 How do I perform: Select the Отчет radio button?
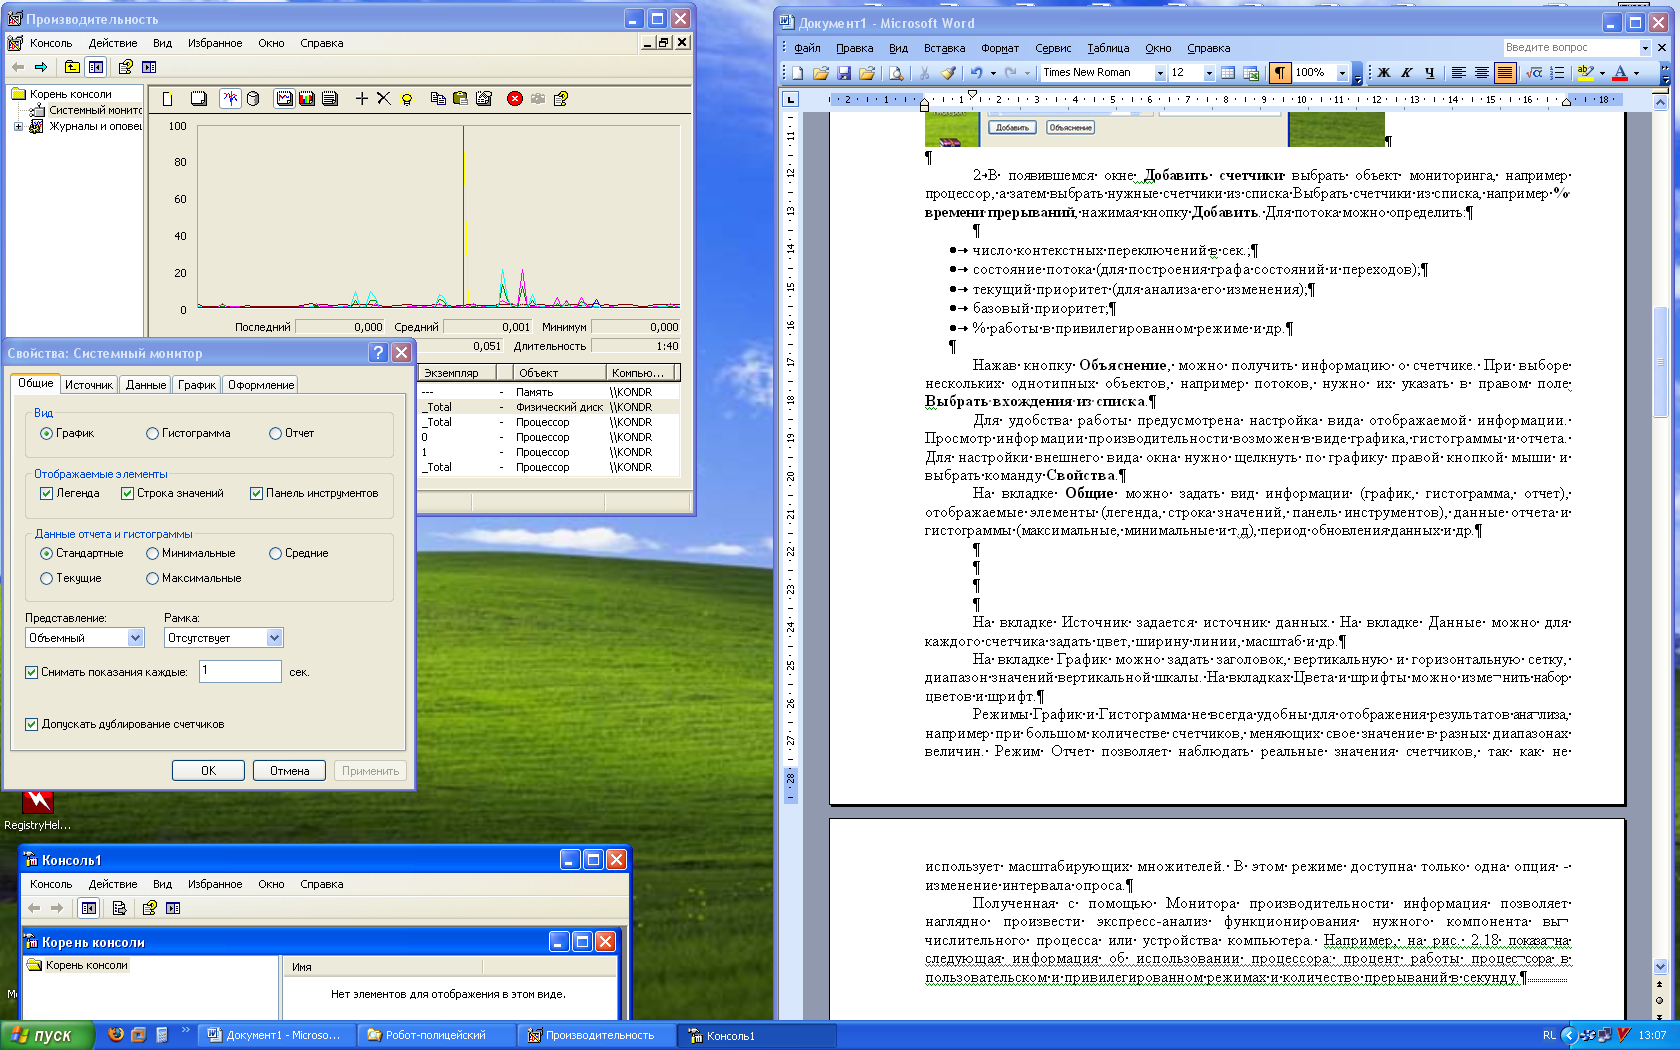point(291,433)
